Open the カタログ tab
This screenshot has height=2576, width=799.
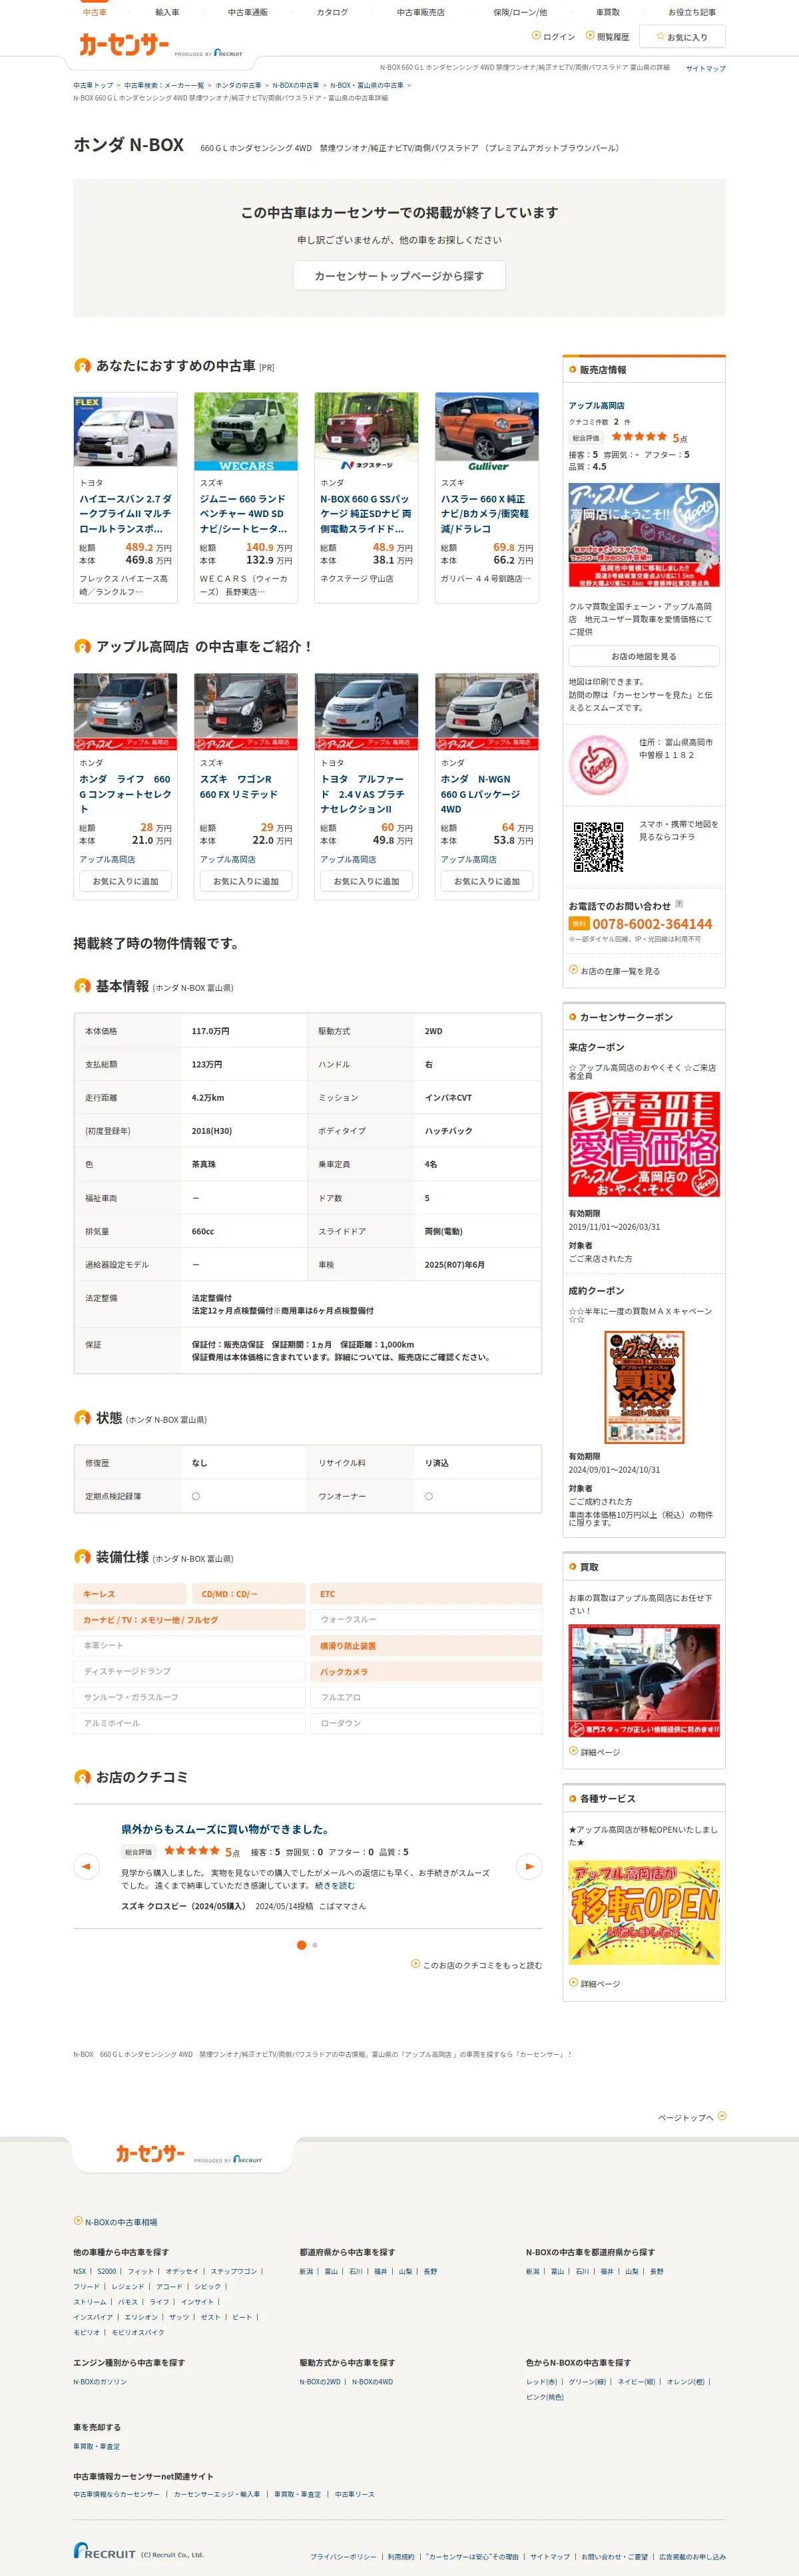tap(332, 12)
